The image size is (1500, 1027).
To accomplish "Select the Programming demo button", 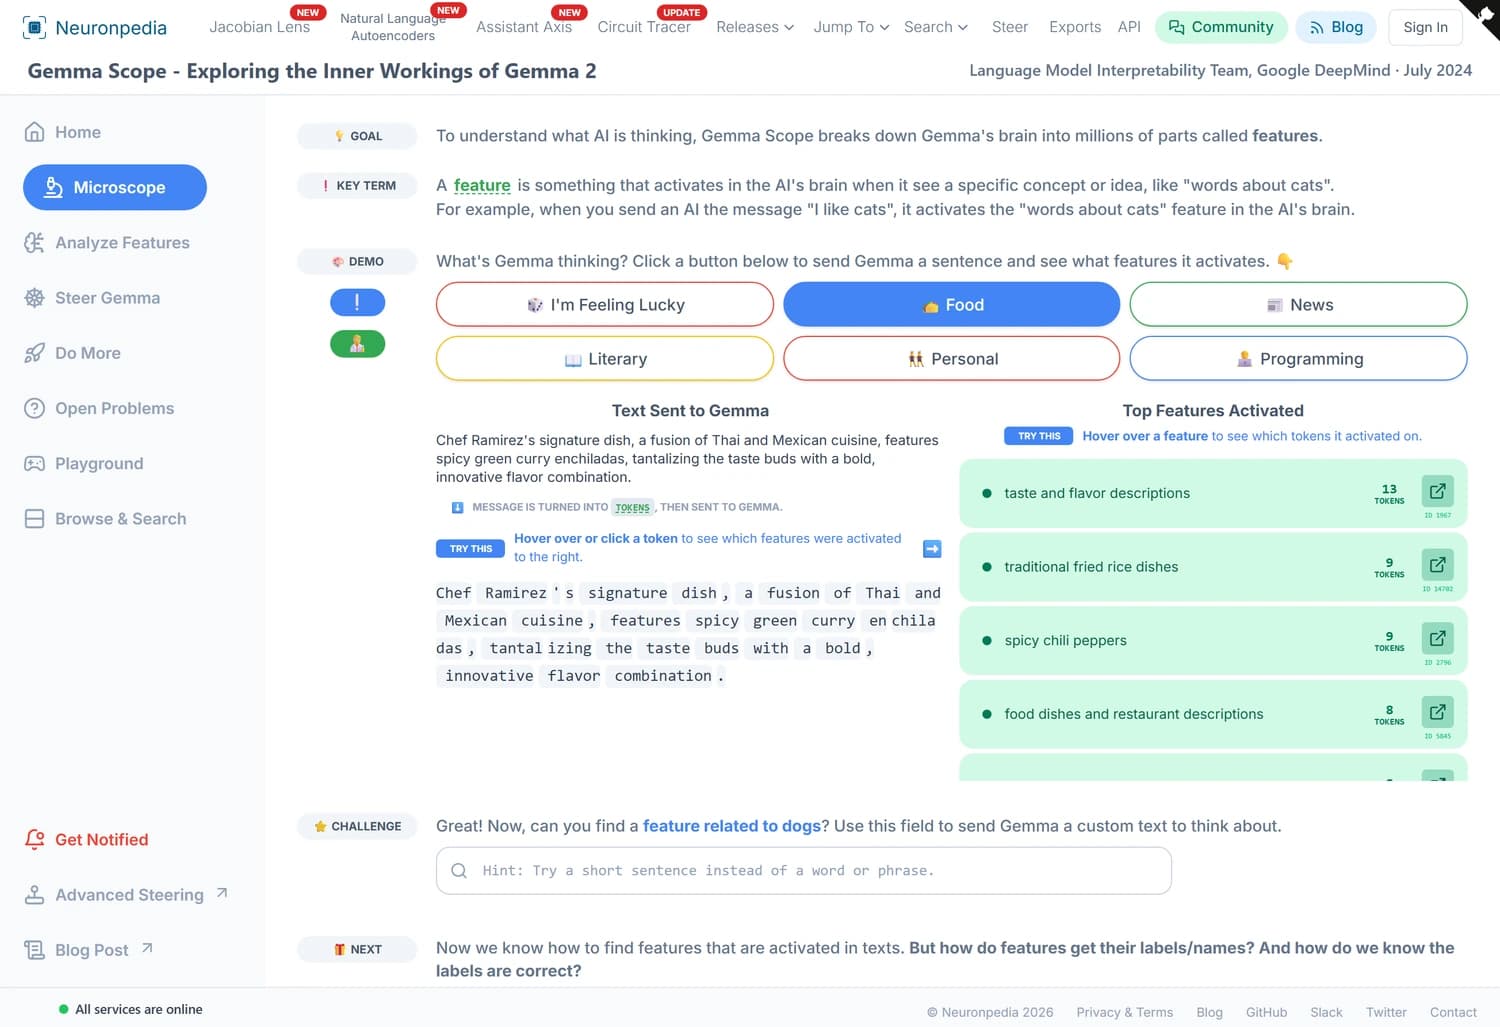I will (x=1298, y=358).
